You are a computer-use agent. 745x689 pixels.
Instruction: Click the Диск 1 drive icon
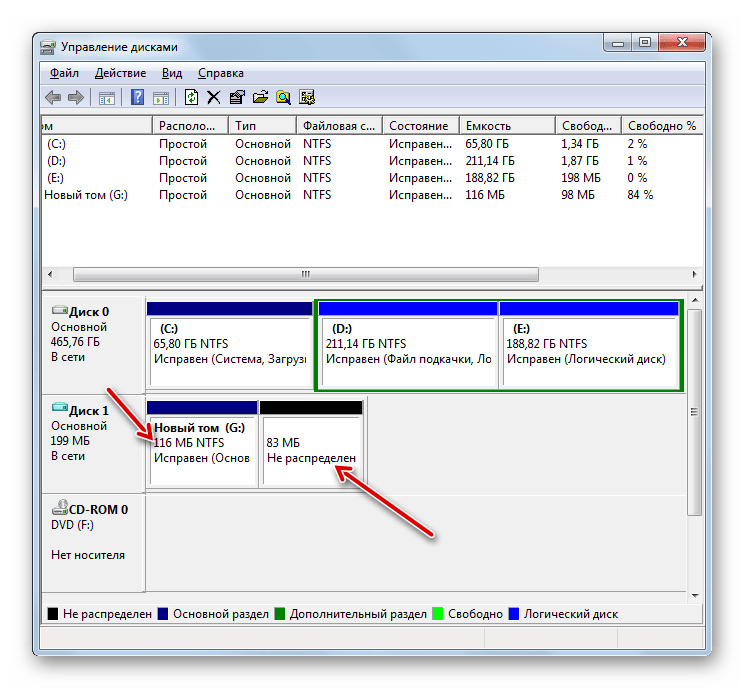coord(59,407)
